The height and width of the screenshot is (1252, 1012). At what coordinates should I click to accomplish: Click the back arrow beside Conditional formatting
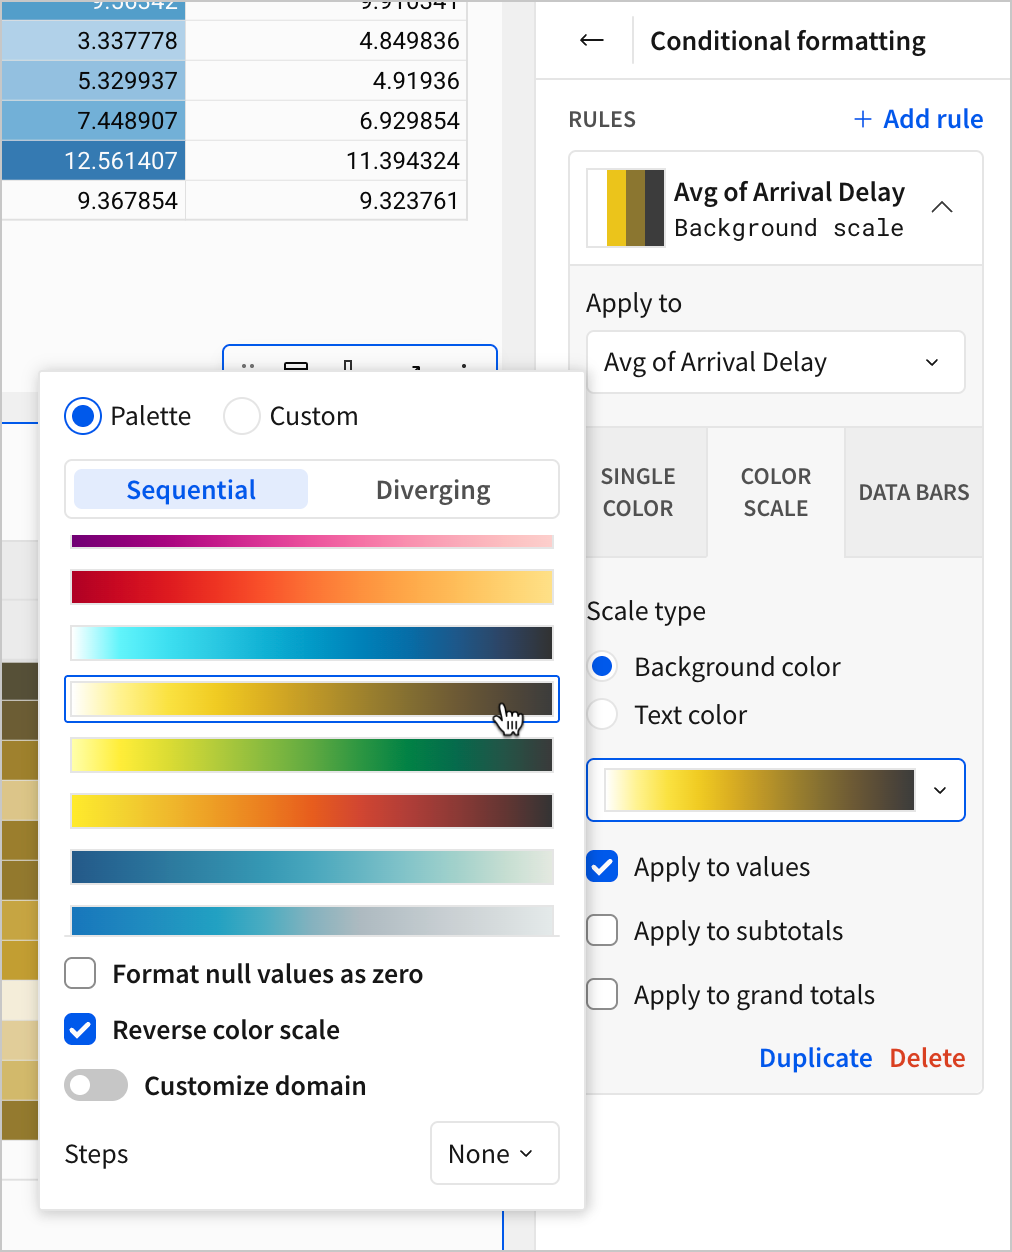coord(592,41)
